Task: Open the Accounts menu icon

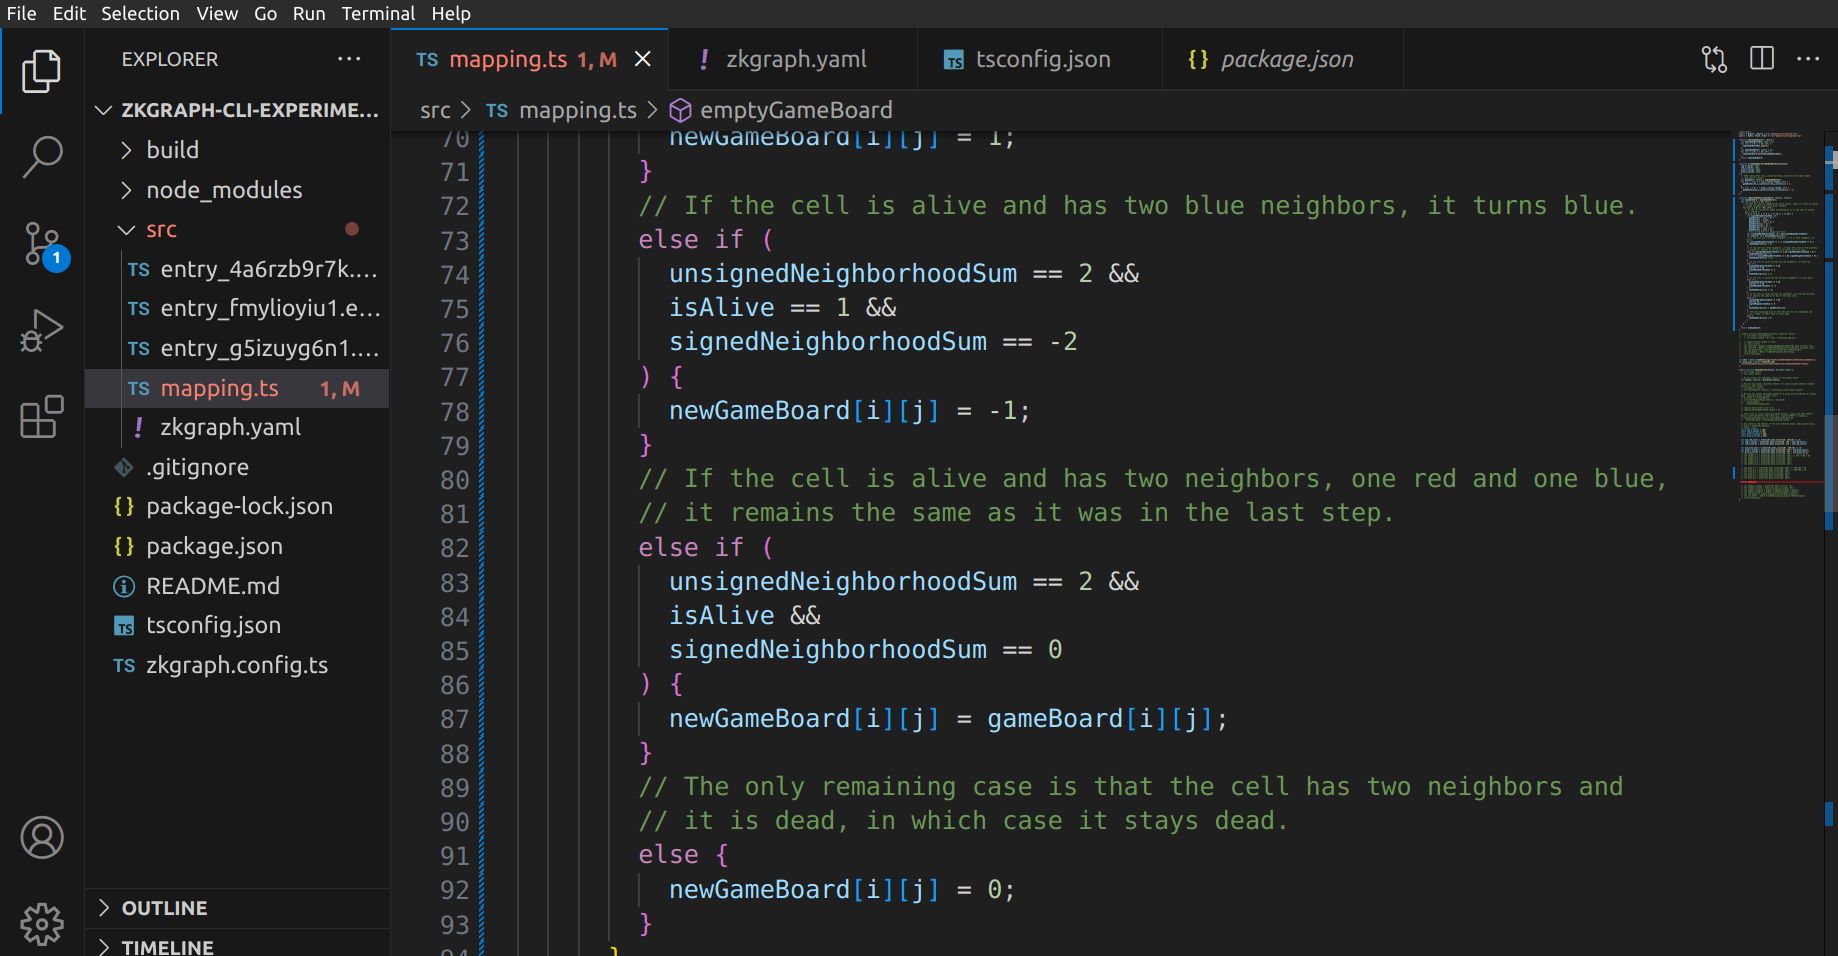Action: click(x=42, y=838)
